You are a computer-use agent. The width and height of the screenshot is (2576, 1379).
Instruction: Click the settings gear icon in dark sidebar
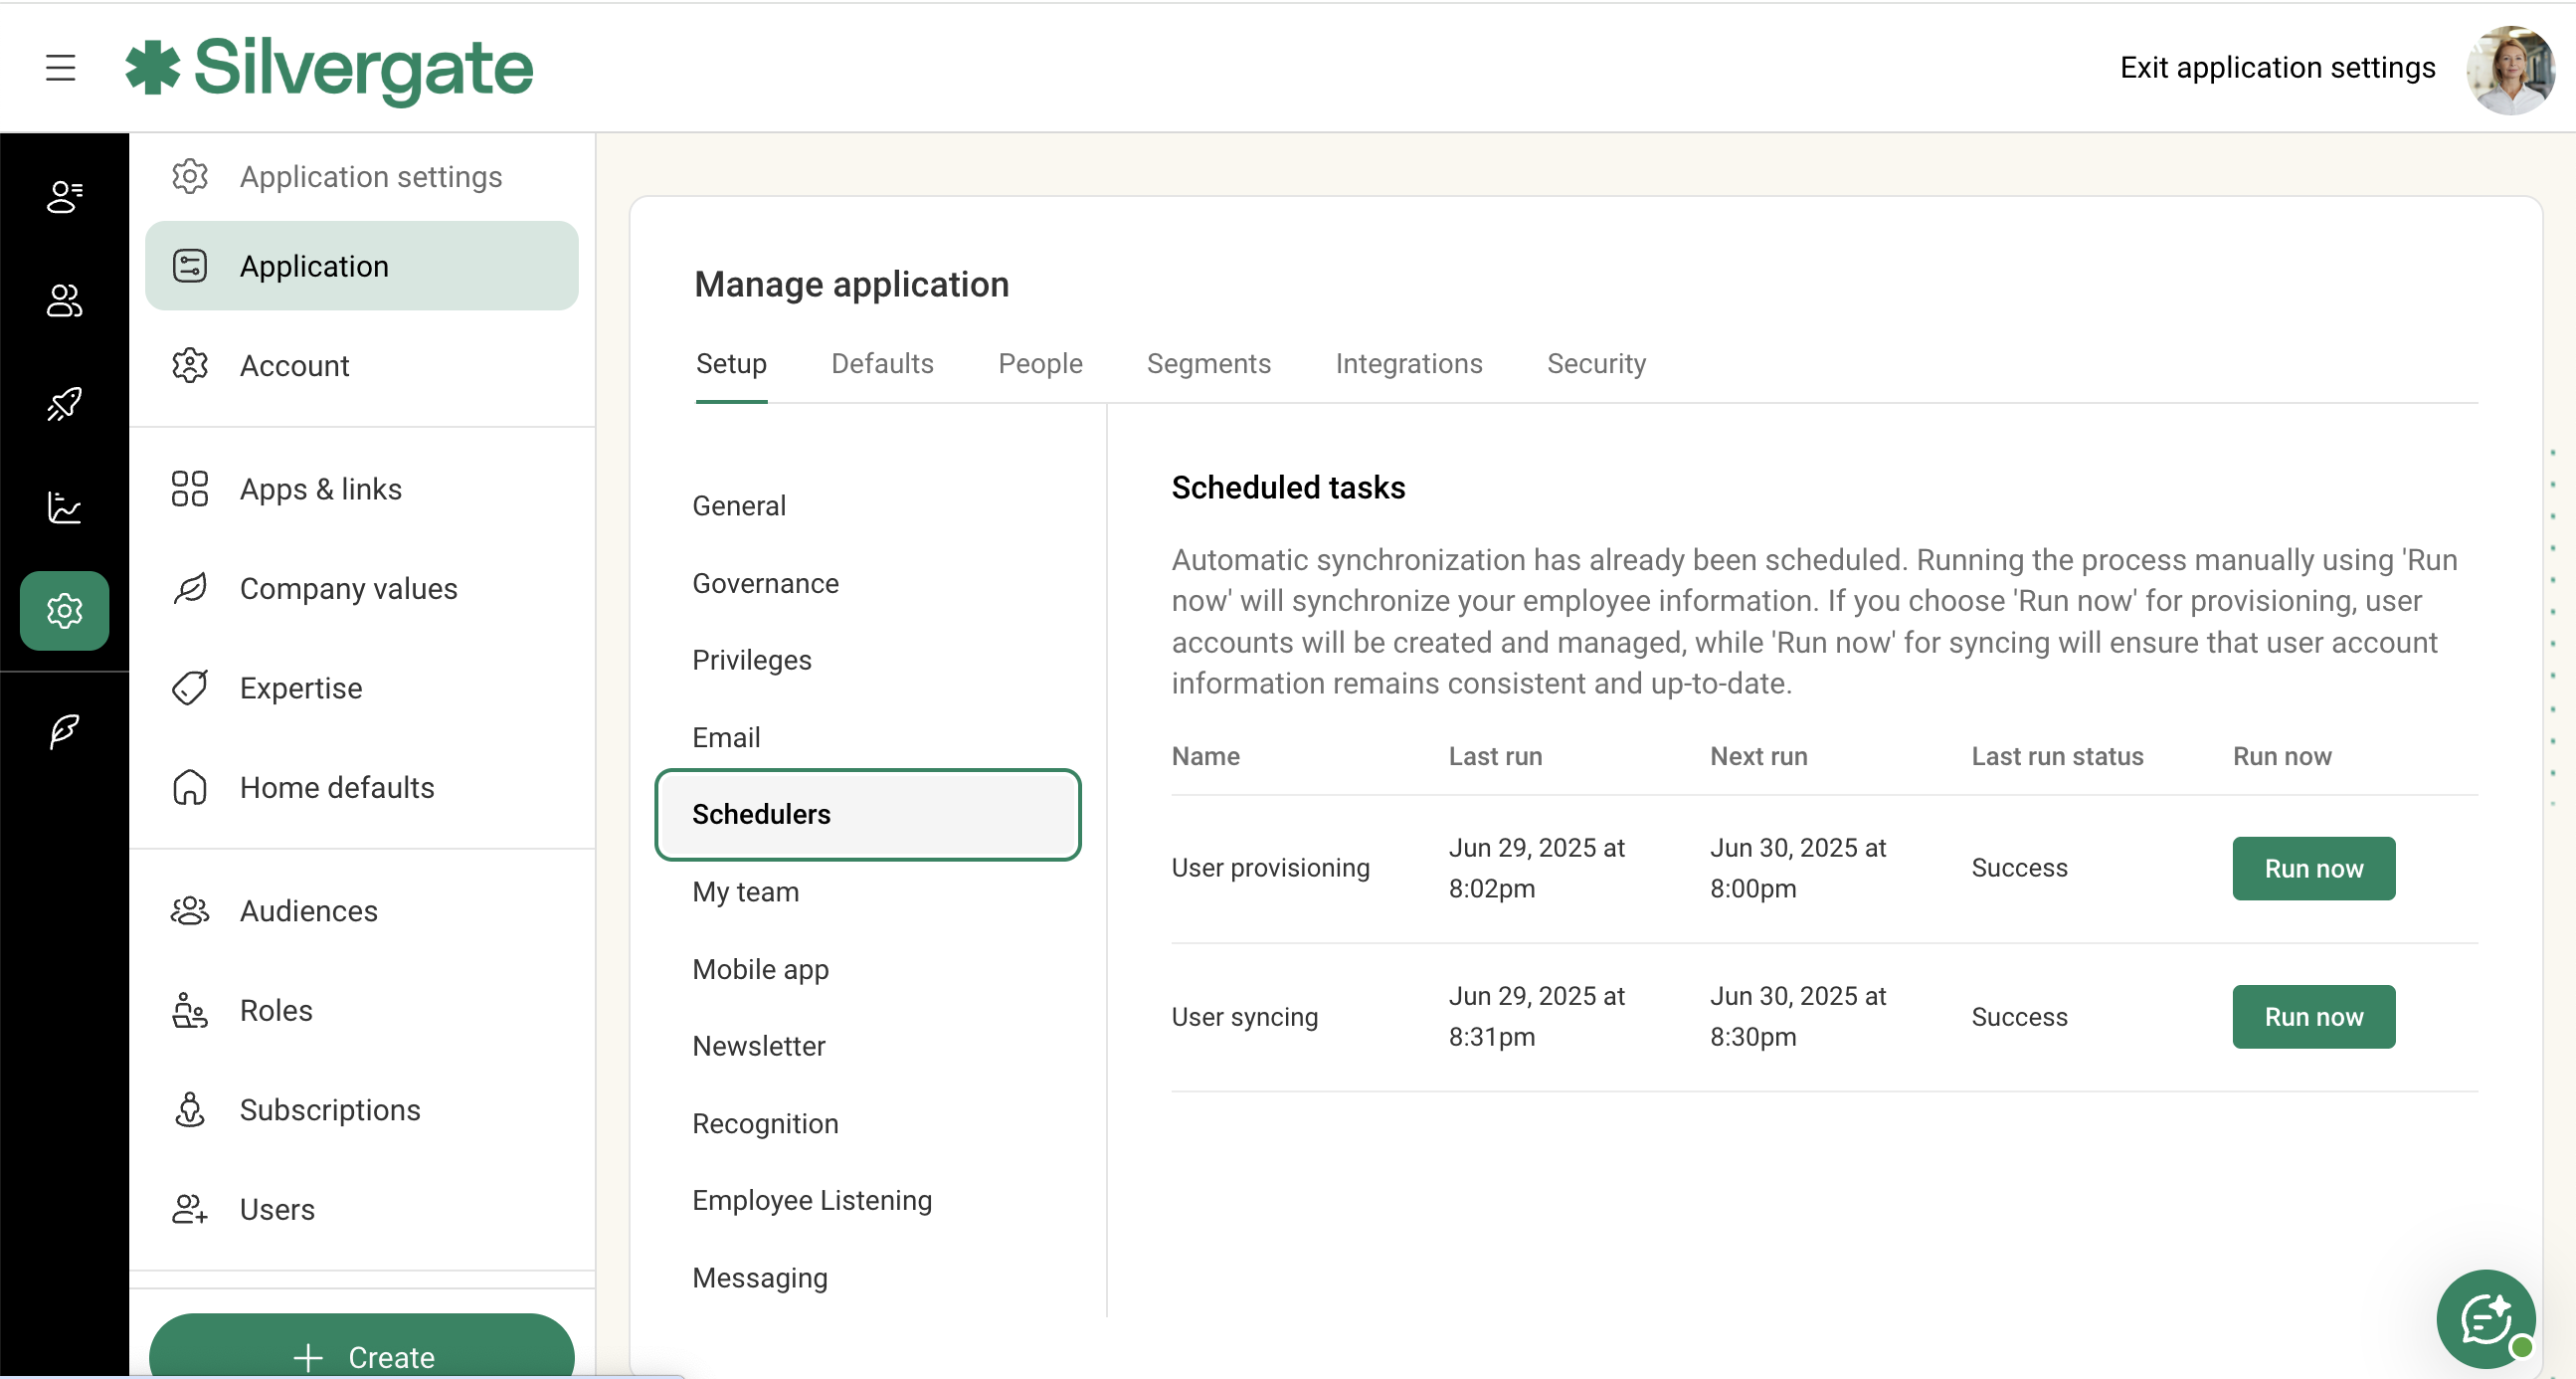tap(63, 610)
